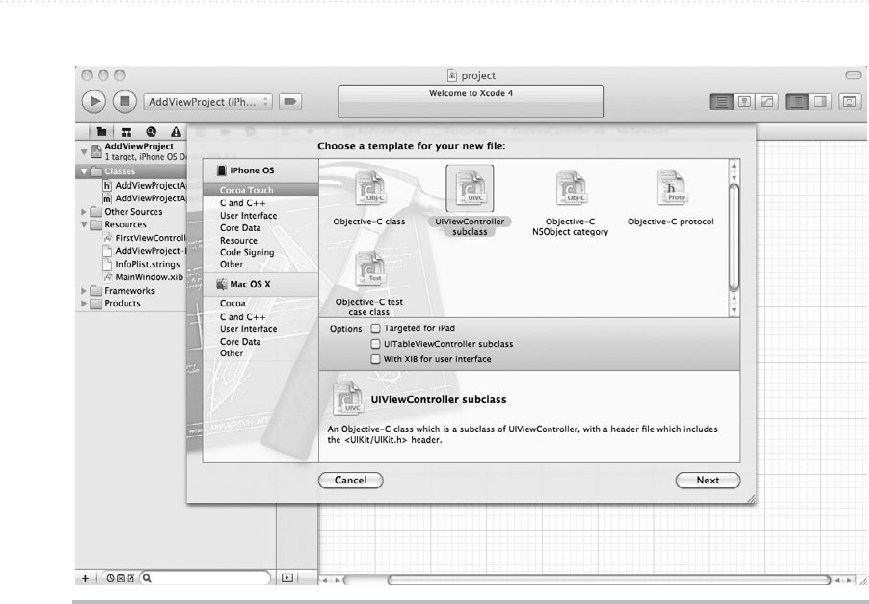The image size is (869, 604).
Task: Select MainWindow.xib file
Action: pos(143,277)
